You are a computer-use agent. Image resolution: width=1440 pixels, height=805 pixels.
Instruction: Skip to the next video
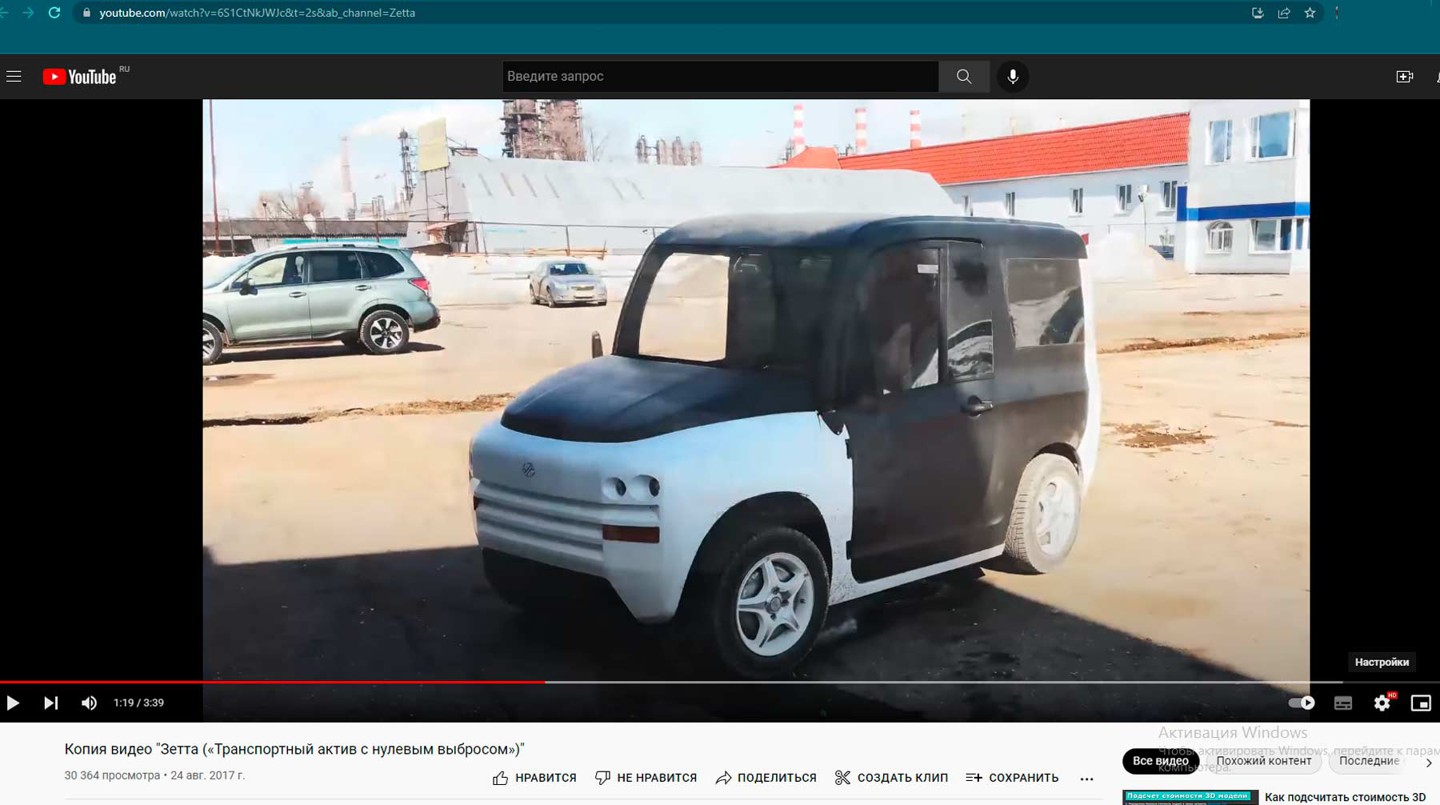(x=50, y=703)
